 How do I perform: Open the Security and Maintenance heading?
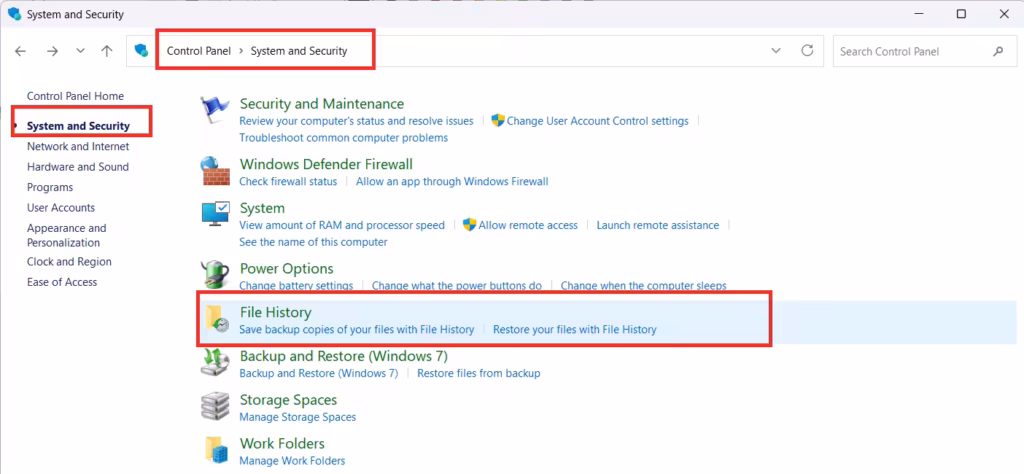pos(322,104)
